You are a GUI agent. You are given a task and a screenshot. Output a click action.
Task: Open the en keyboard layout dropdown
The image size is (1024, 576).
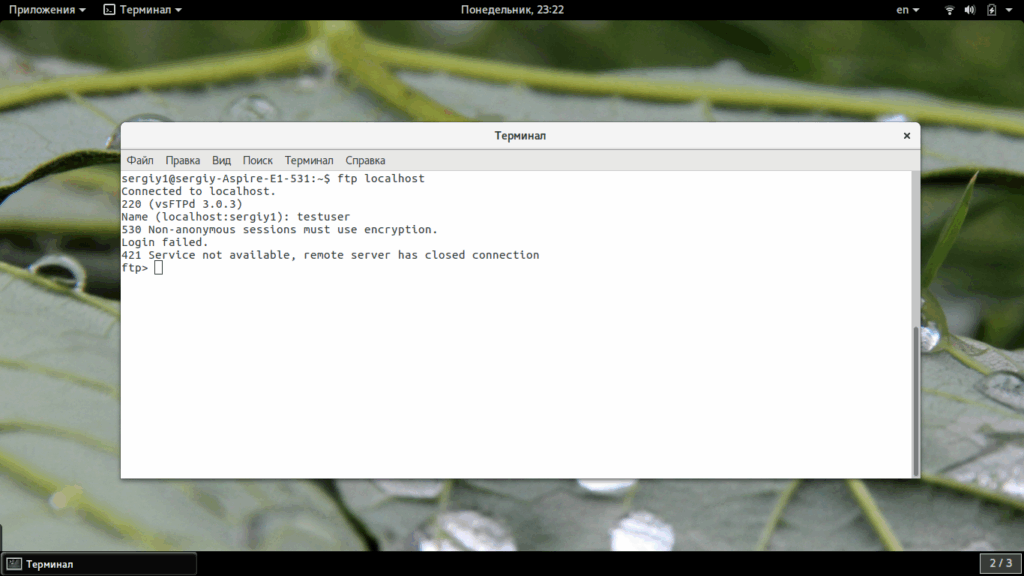coord(908,10)
